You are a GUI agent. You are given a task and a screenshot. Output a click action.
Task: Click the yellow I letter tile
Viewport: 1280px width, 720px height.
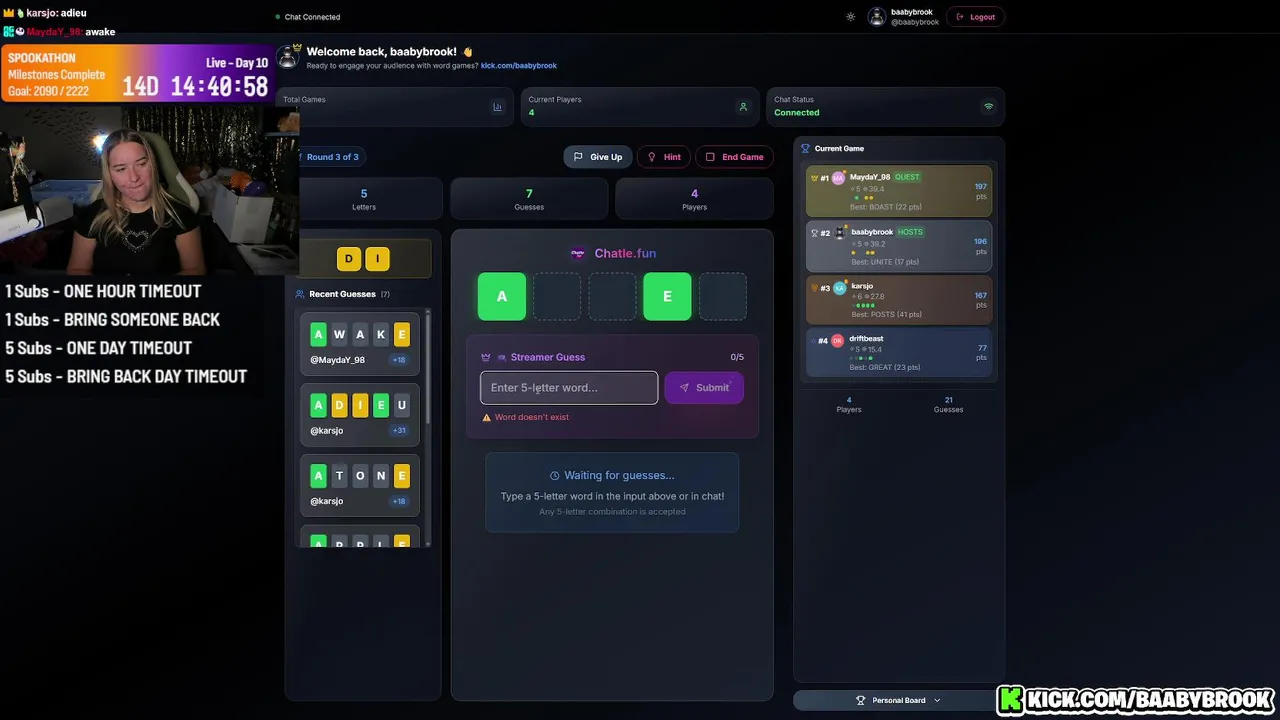point(377,259)
